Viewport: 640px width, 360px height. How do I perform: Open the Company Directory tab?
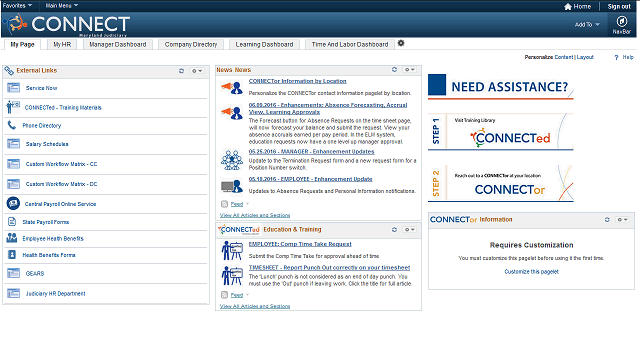pyautogui.click(x=191, y=44)
